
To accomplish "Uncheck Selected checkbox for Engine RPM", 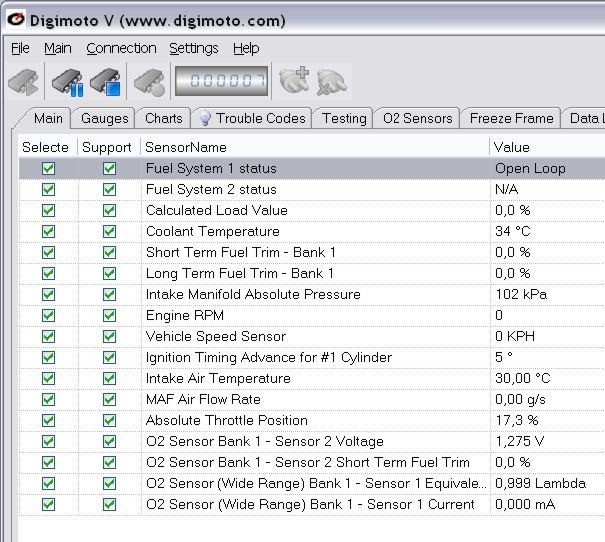I will pos(48,316).
